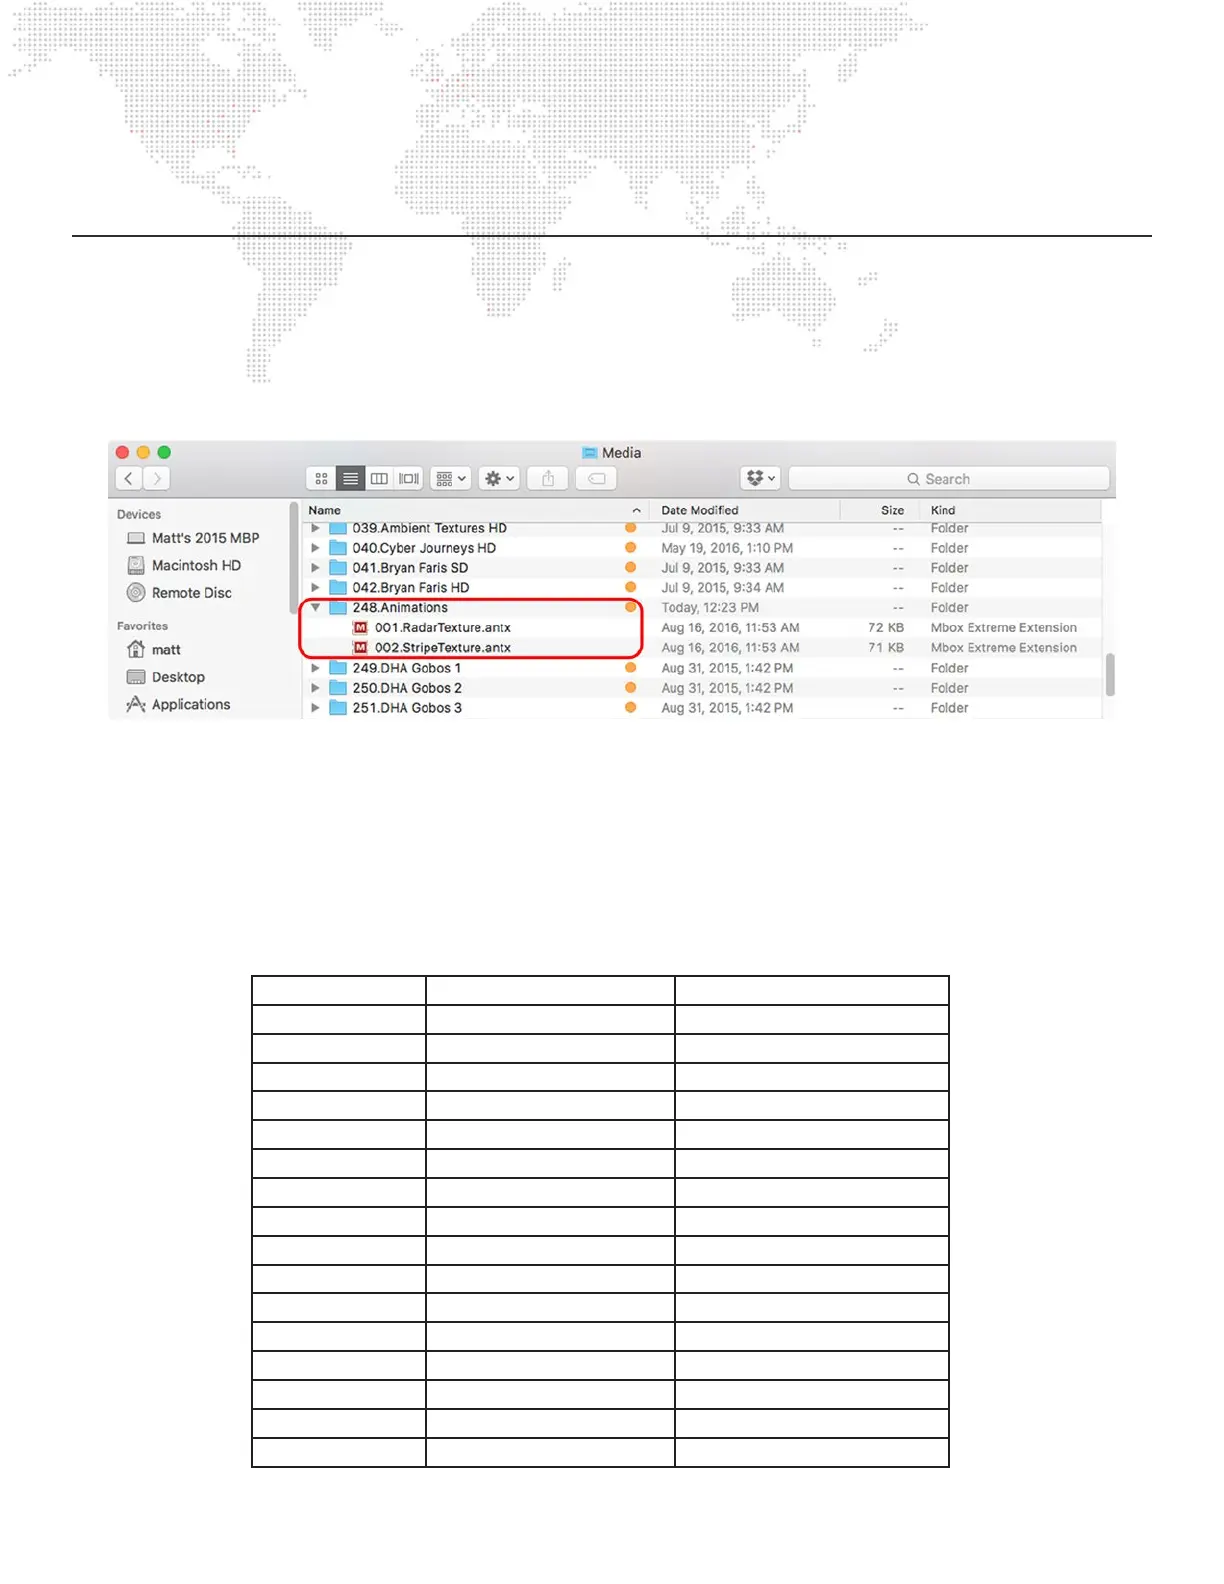Image resolution: width=1224 pixels, height=1584 pixels.
Task: Click in the Search field
Action: coord(949,479)
